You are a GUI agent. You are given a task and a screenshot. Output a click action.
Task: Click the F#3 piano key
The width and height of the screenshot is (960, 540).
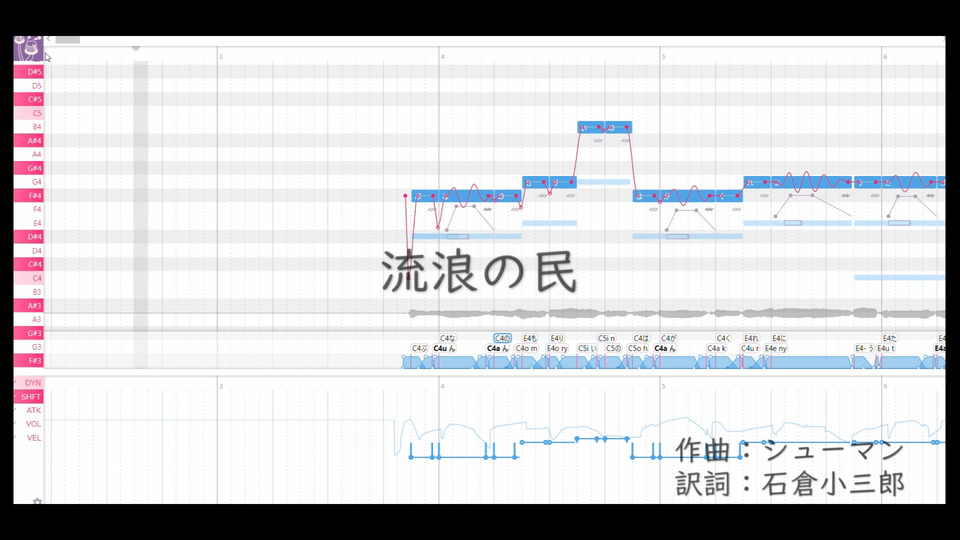pos(29,361)
